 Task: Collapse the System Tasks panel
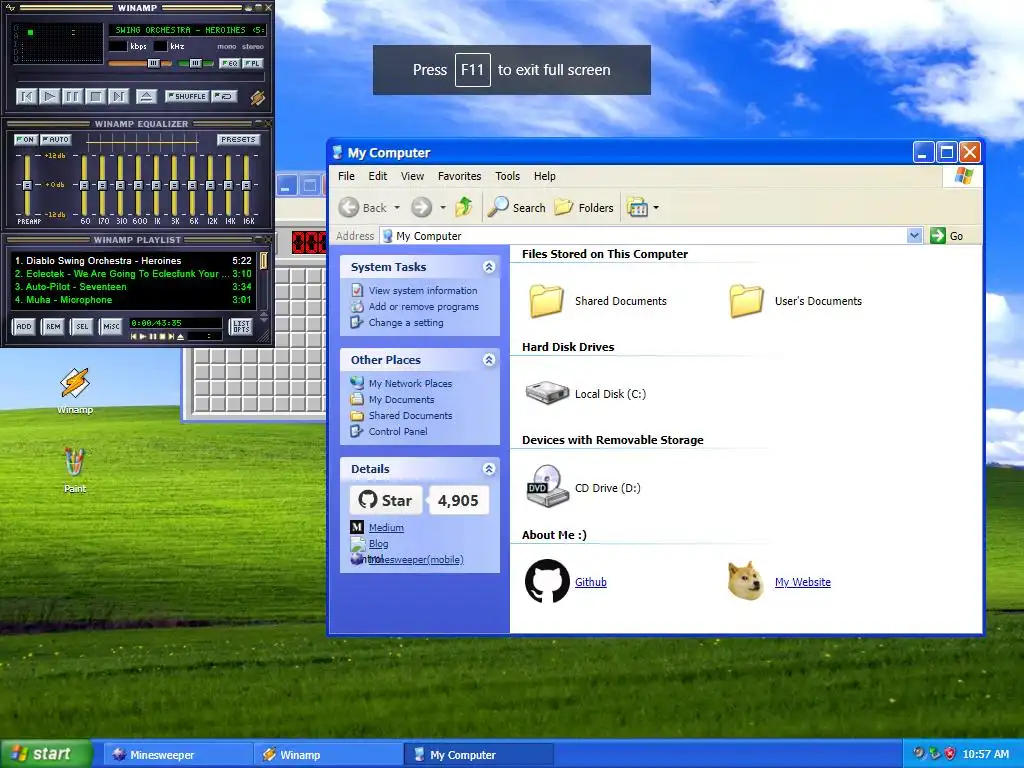click(x=488, y=266)
